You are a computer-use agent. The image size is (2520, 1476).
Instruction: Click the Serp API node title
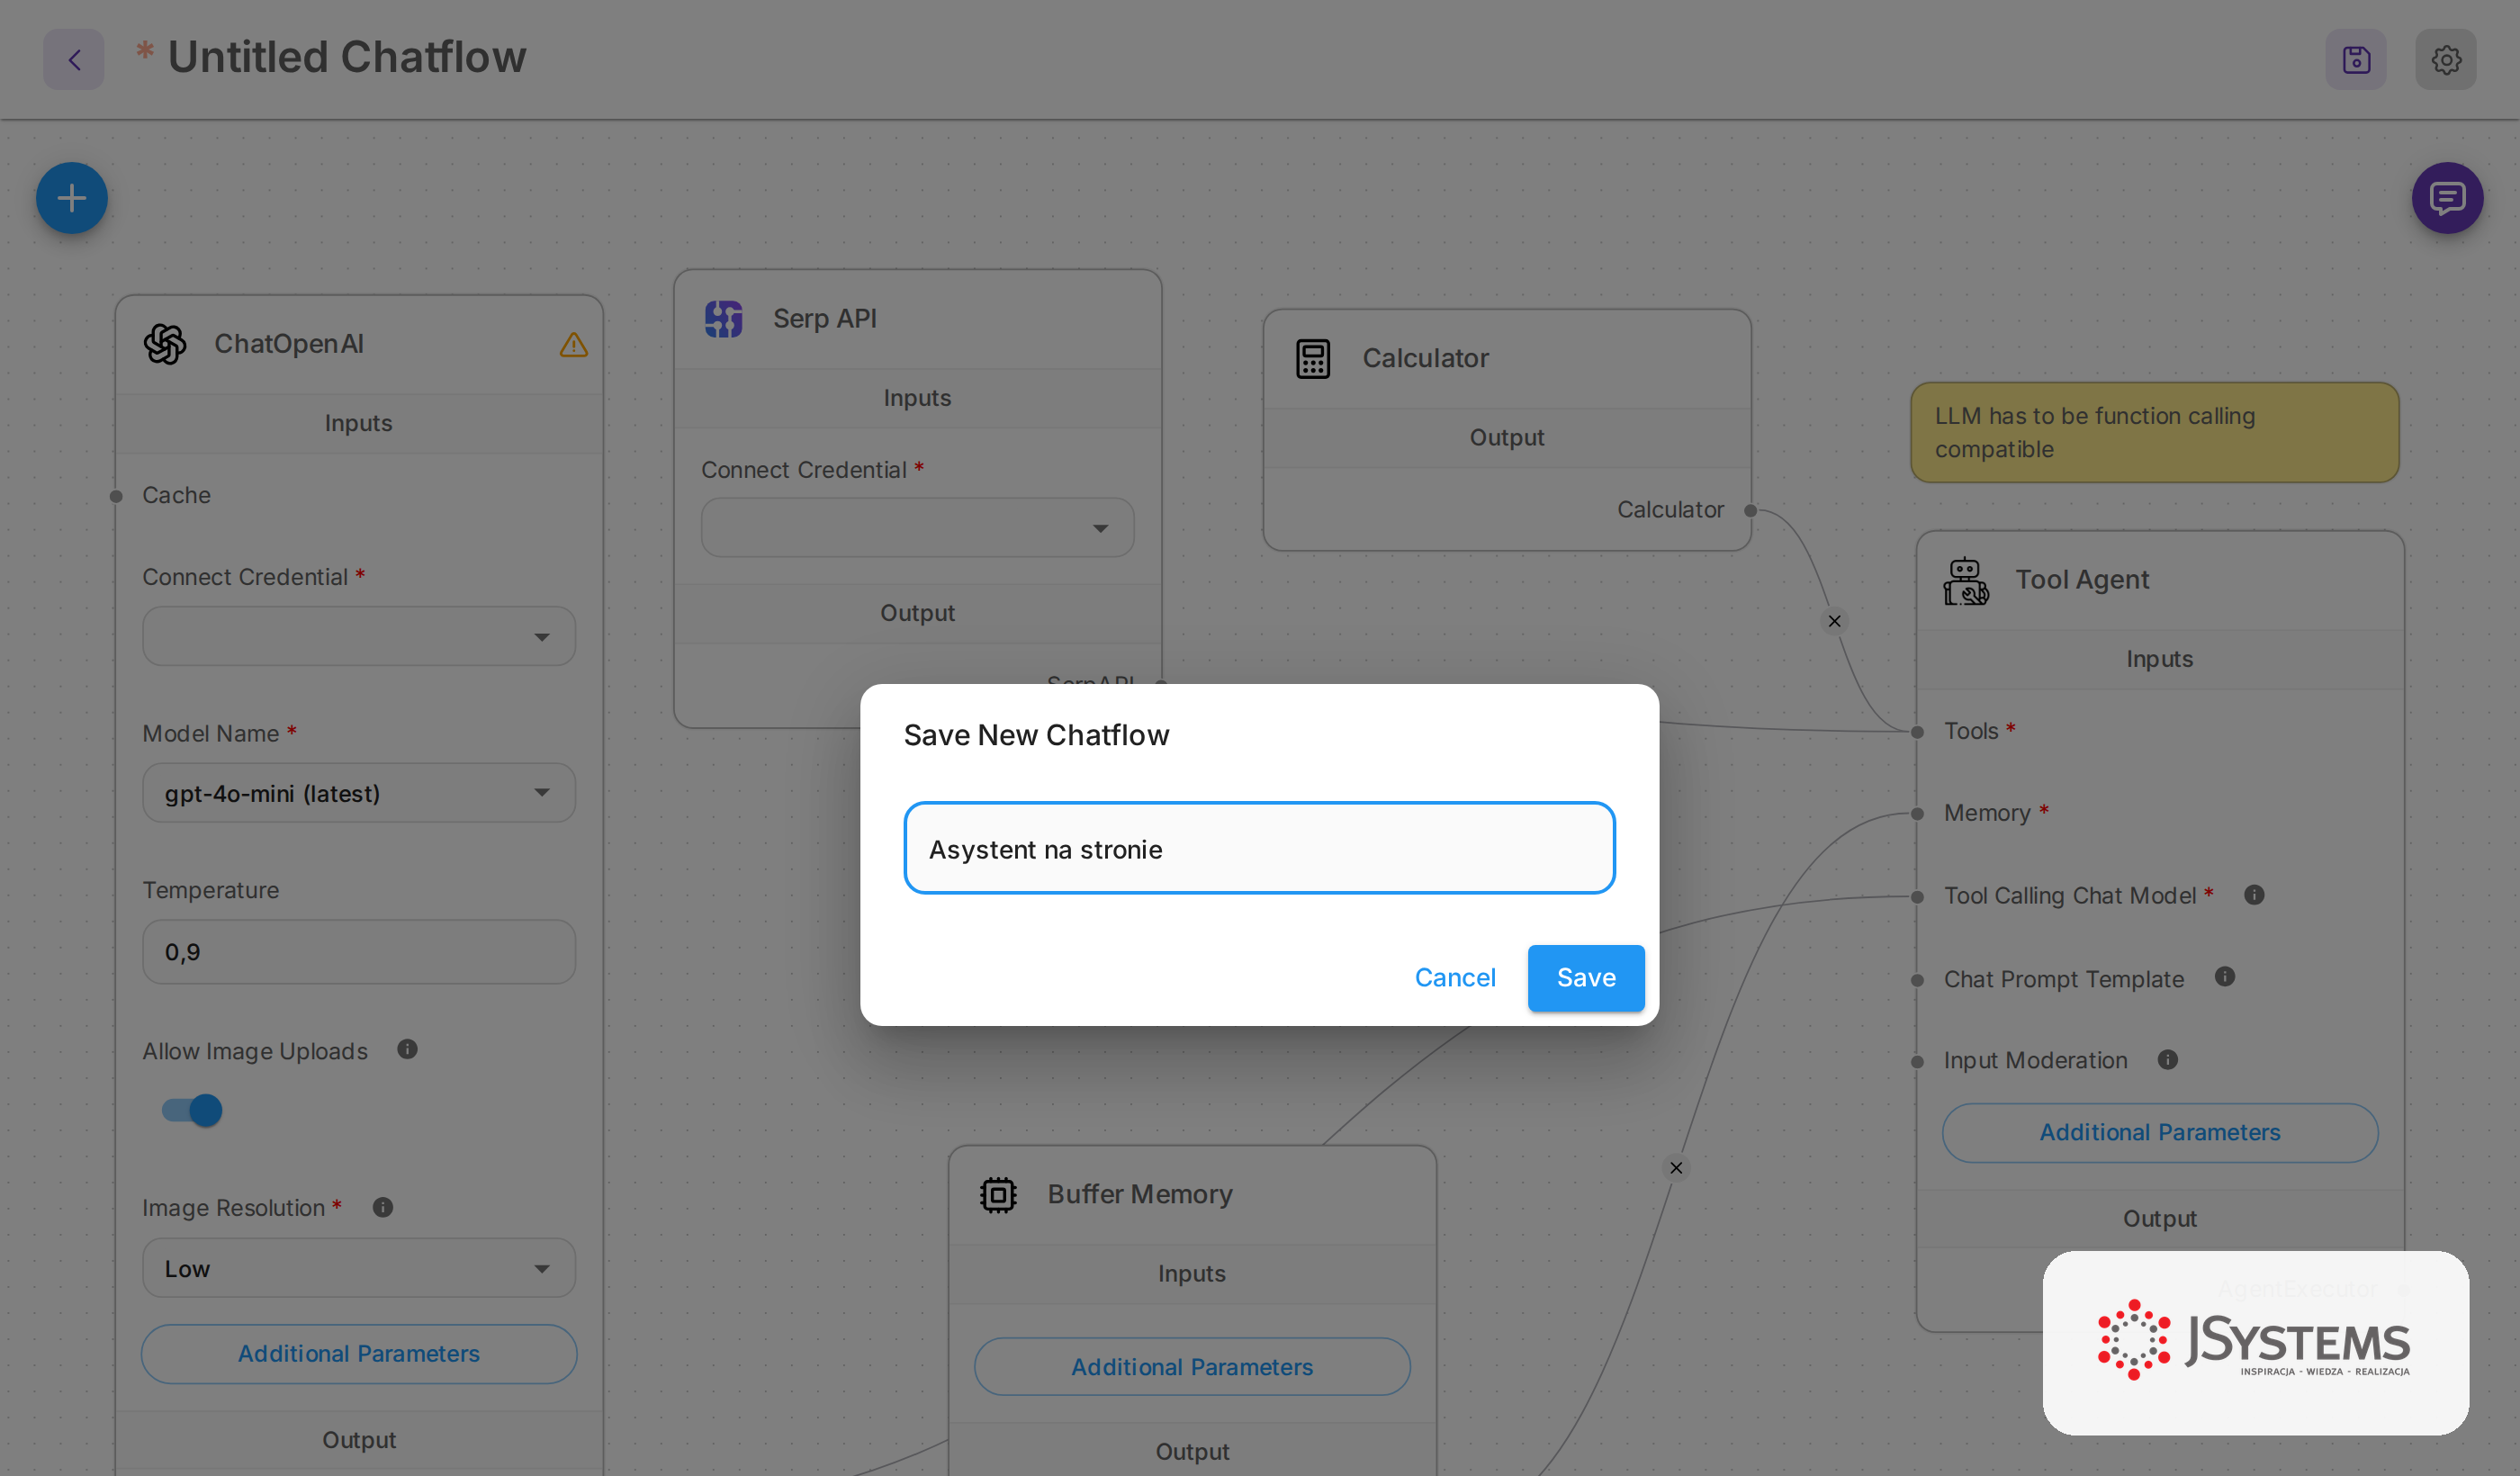point(825,318)
